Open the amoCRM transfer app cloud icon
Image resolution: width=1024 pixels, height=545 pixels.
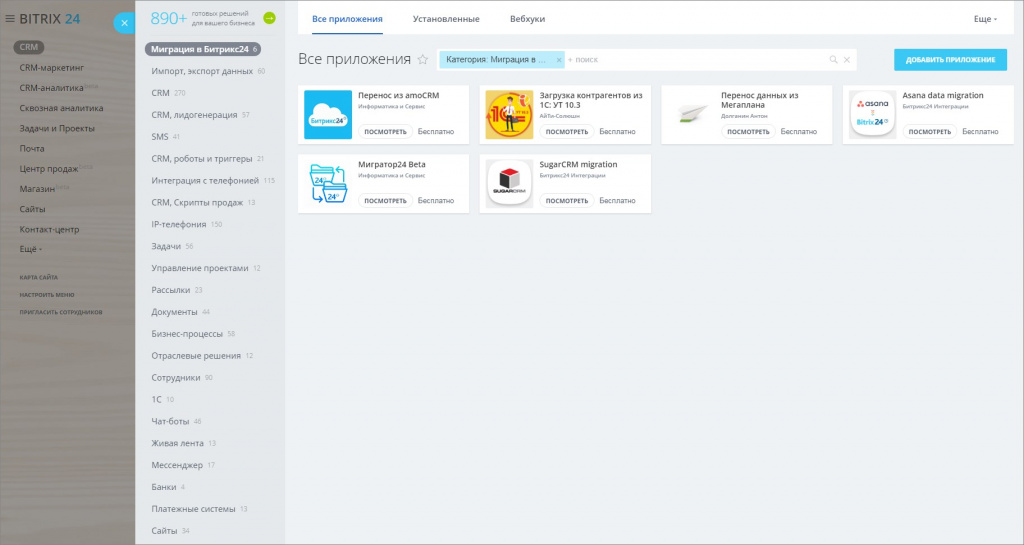coord(328,115)
